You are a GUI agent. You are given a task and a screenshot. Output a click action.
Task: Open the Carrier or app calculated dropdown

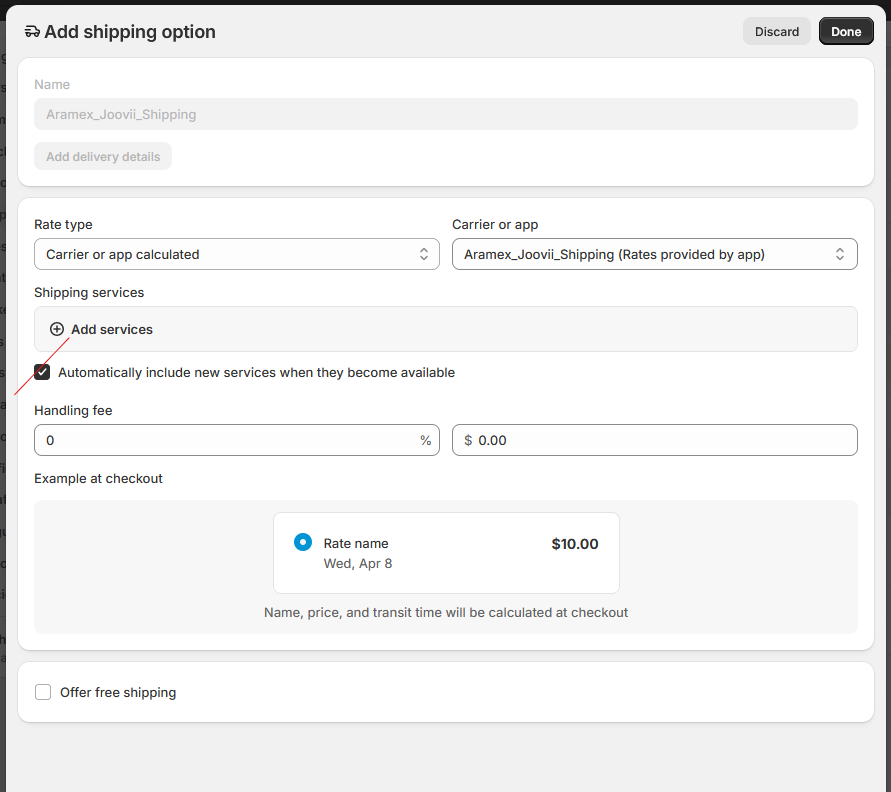click(236, 255)
